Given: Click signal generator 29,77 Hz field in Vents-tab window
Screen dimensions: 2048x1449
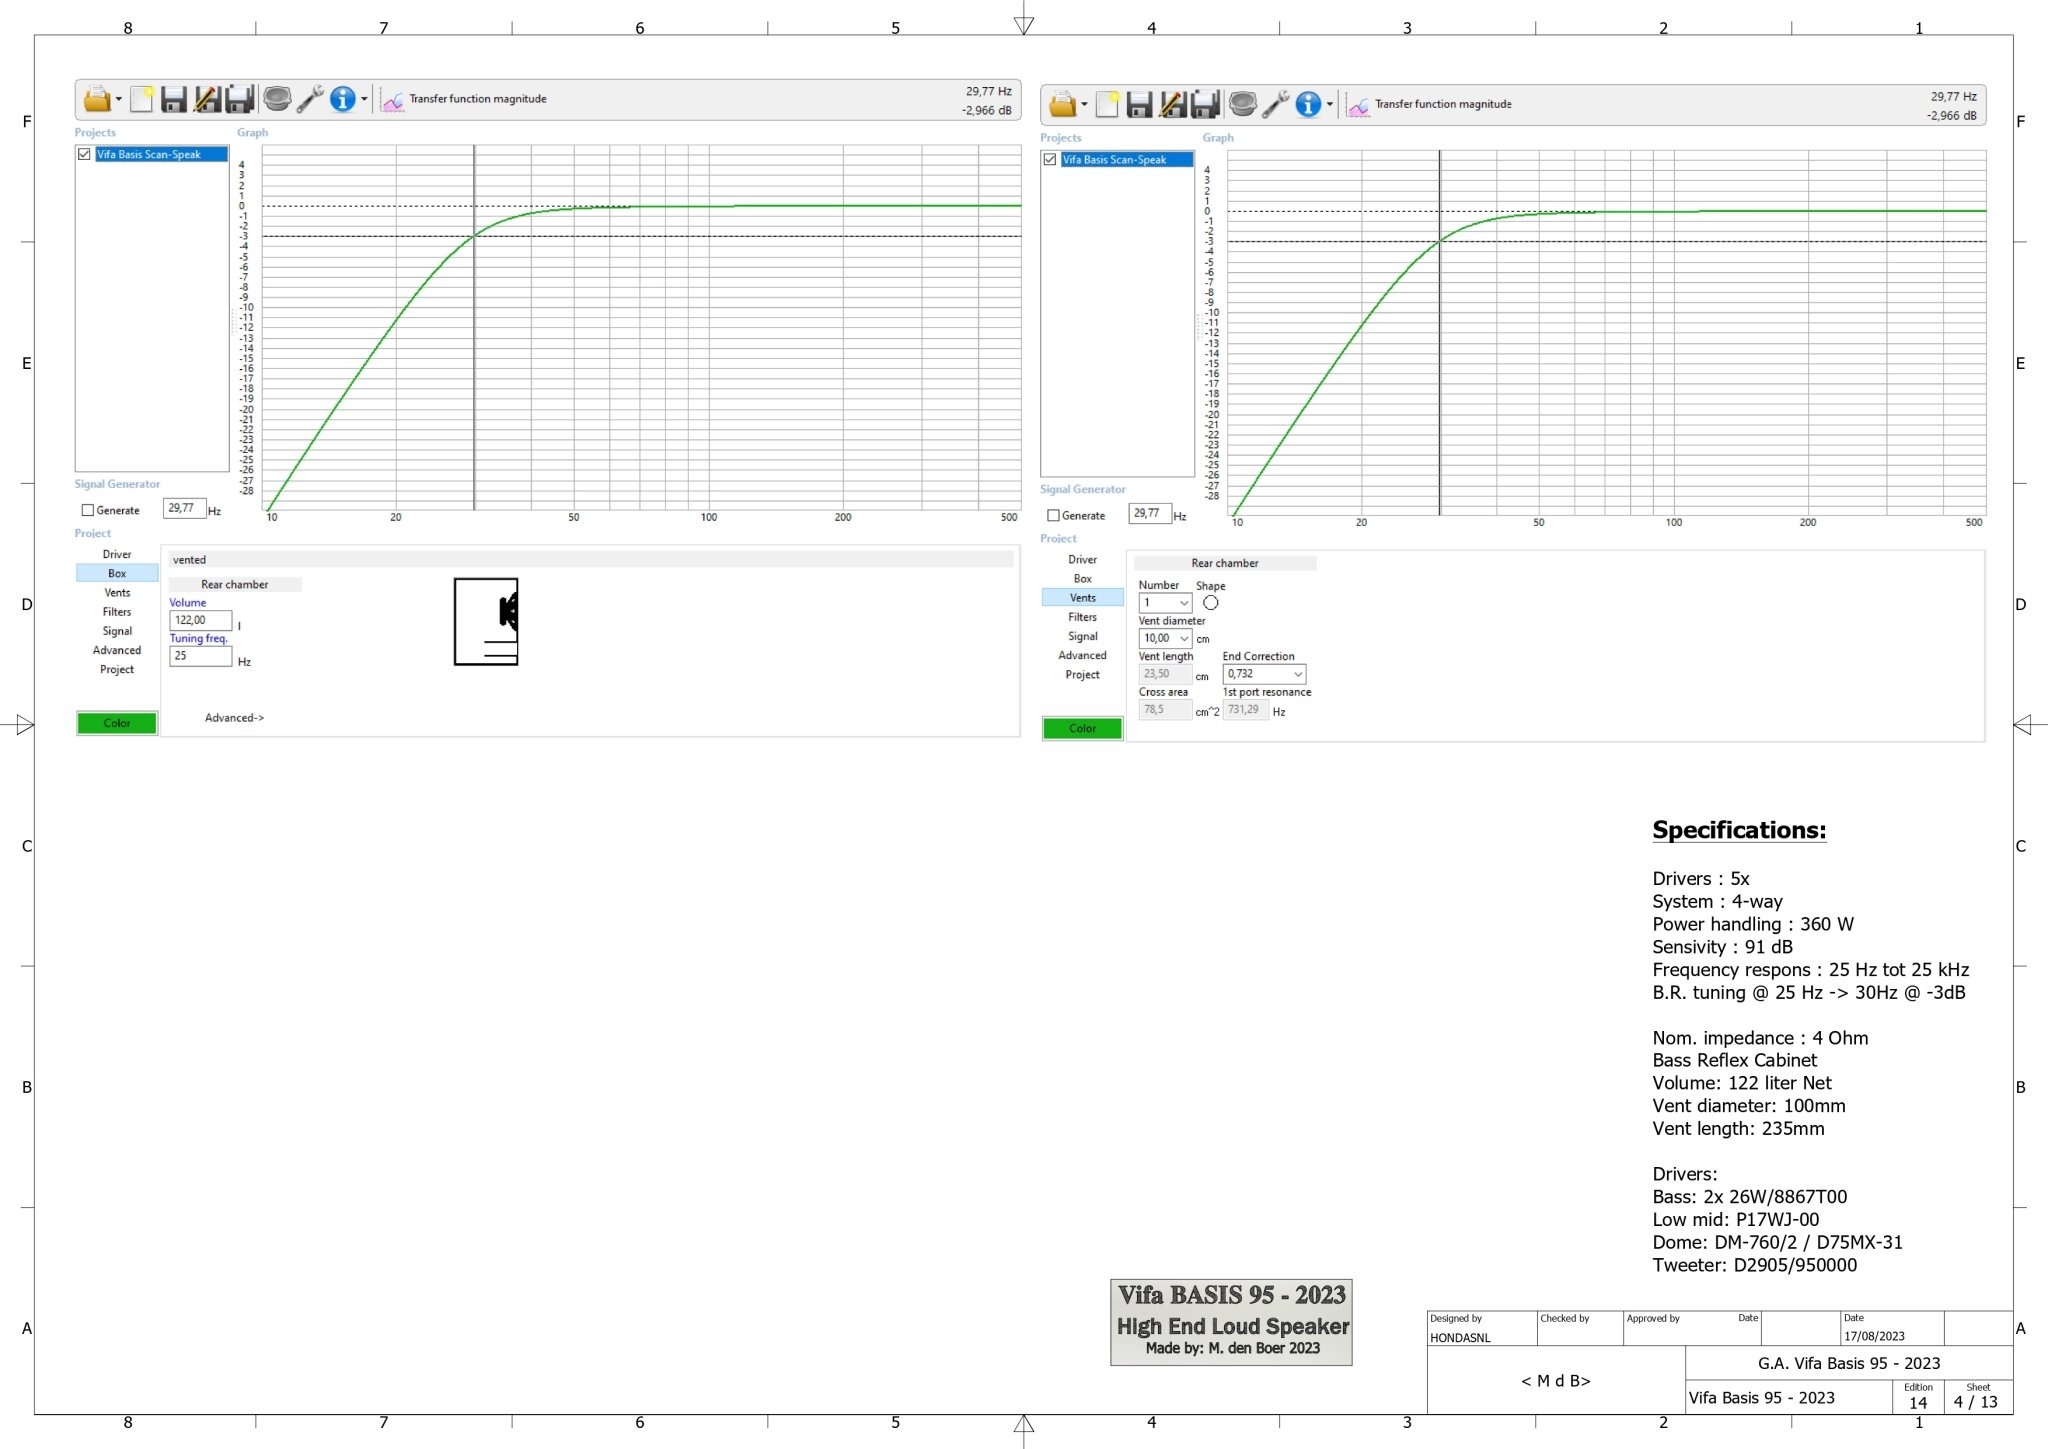Looking at the screenshot, I should tap(1150, 513).
